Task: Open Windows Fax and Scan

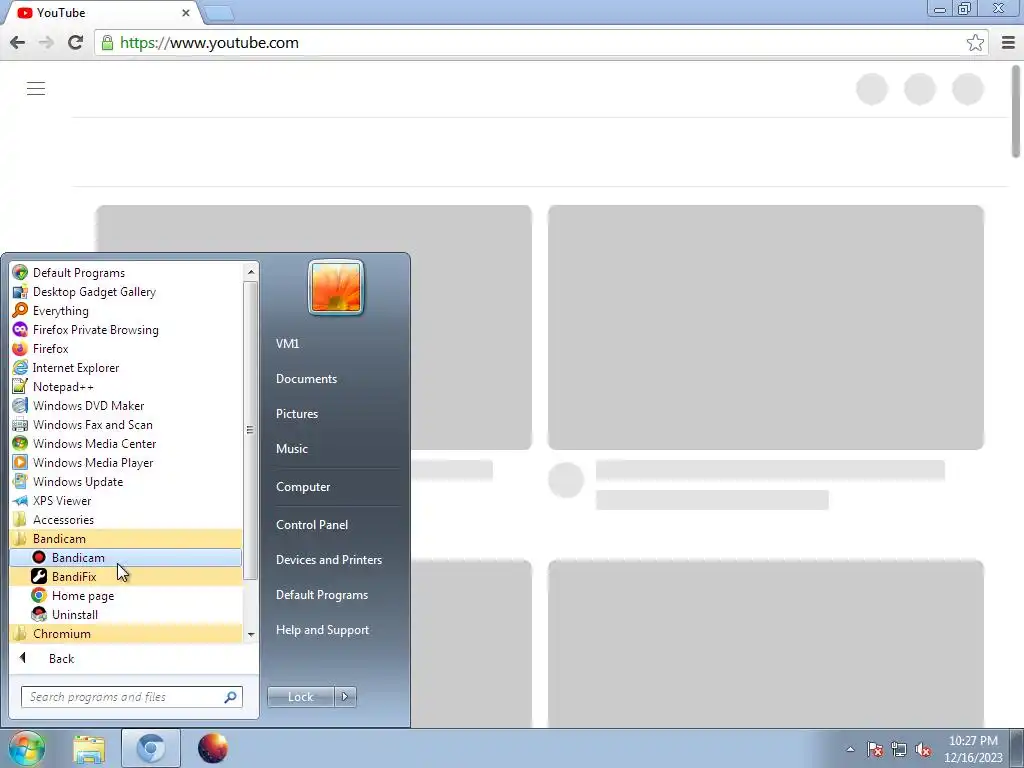Action: [125, 424]
